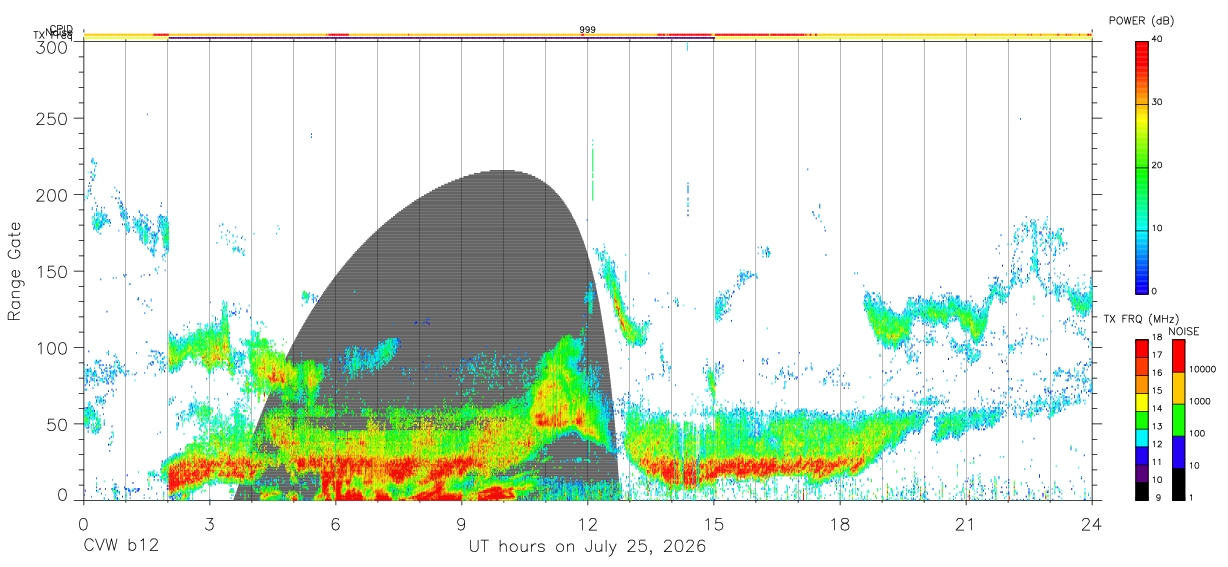Click the 250 tick label on the Range Gate axis

click(x=54, y=119)
